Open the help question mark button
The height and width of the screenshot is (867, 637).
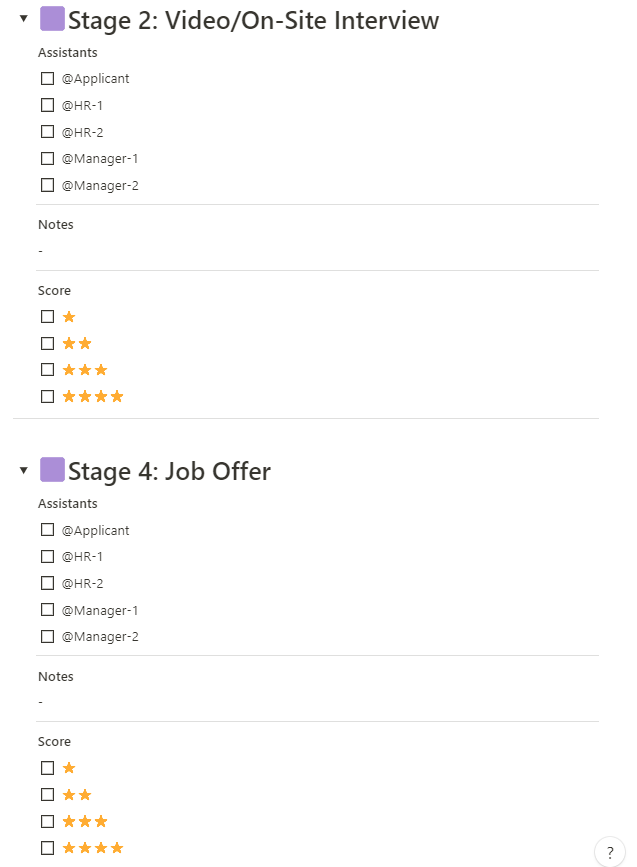click(x=610, y=852)
